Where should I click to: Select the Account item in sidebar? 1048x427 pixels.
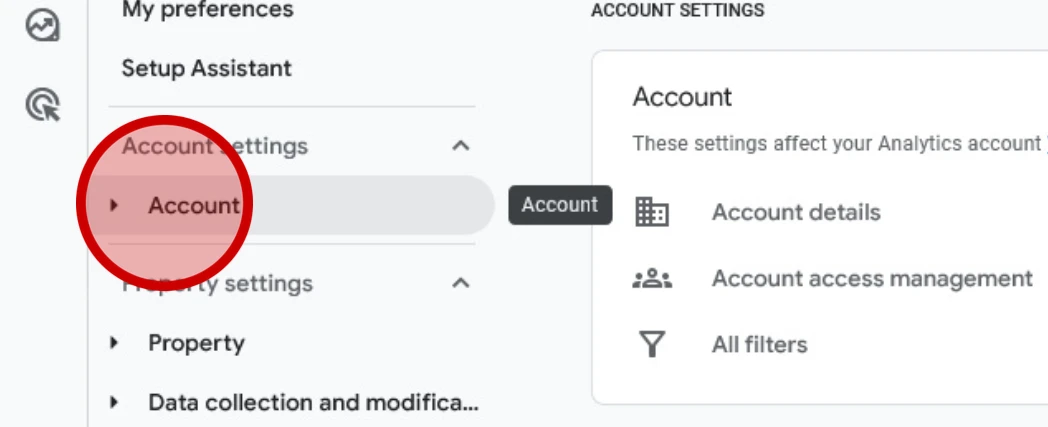(291, 205)
